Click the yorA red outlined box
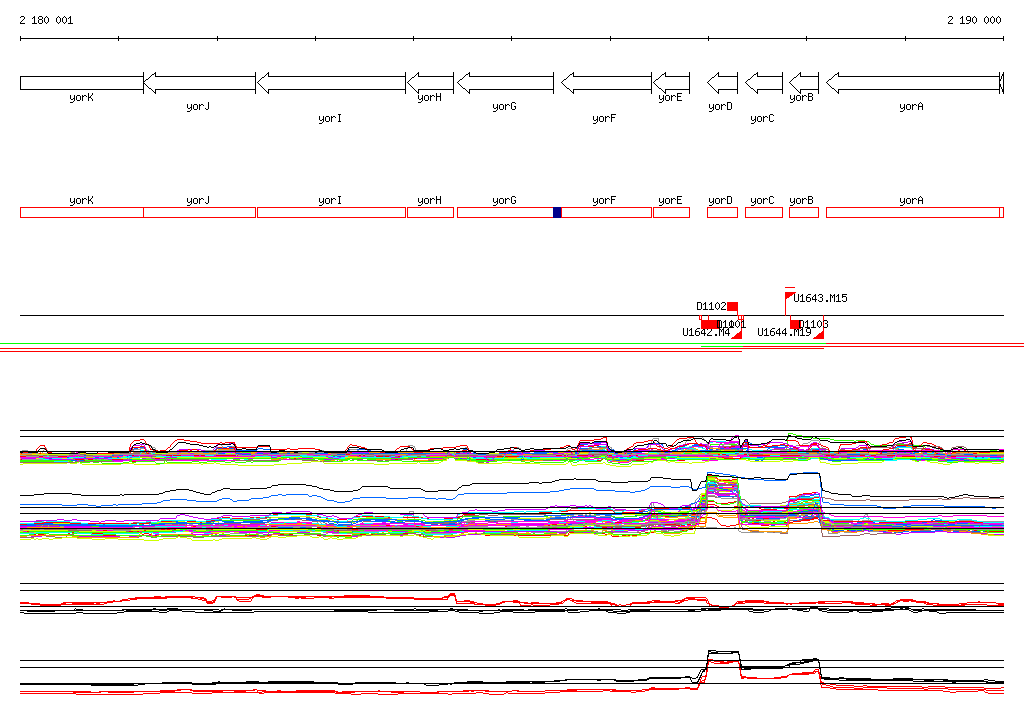Screen dimensions: 1024x714 (x=913, y=212)
